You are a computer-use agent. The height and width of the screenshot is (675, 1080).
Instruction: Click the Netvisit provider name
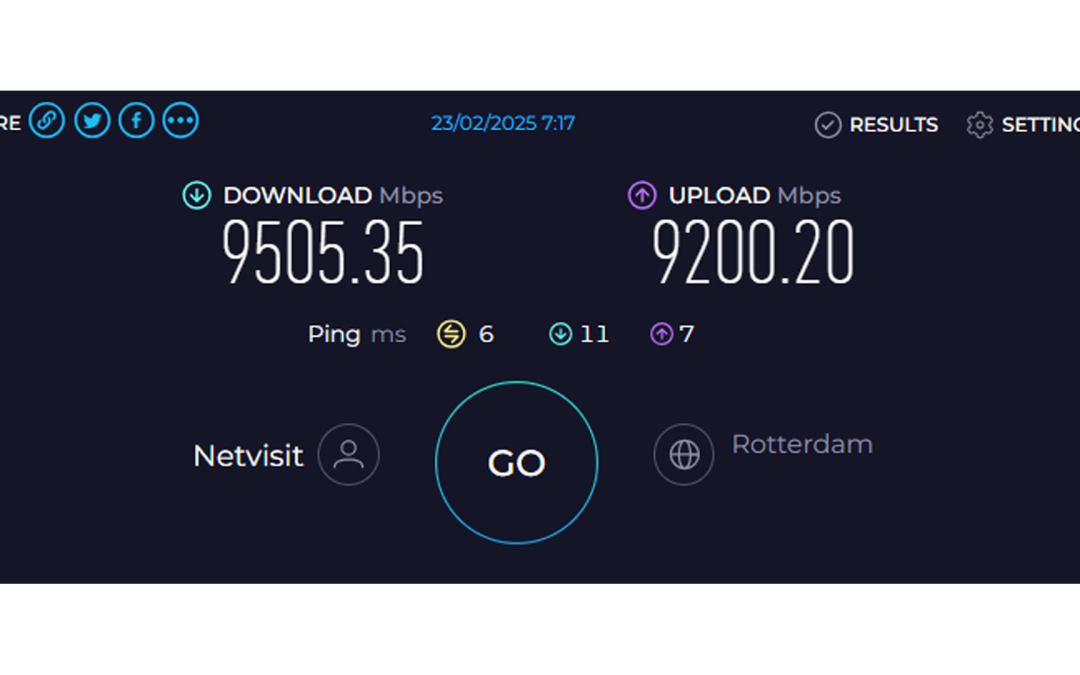248,456
